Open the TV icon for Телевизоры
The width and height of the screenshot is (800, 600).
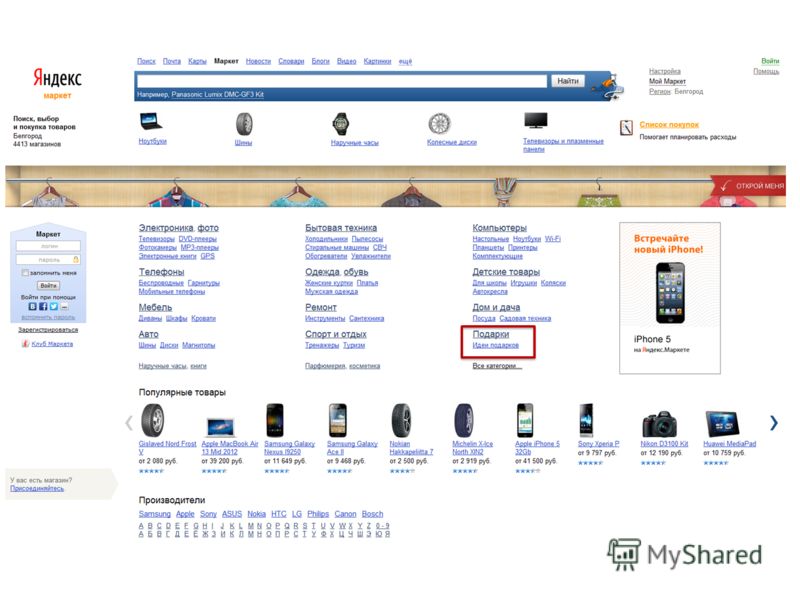536,121
